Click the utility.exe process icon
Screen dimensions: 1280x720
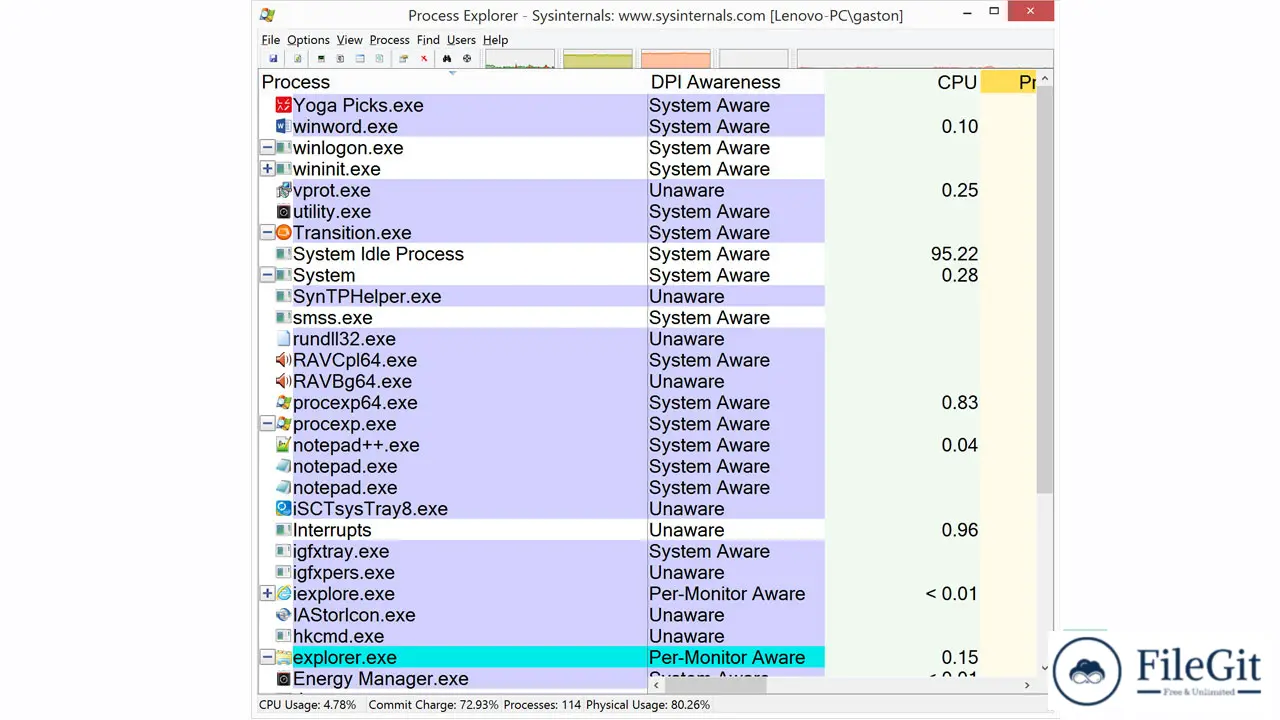pos(283,211)
